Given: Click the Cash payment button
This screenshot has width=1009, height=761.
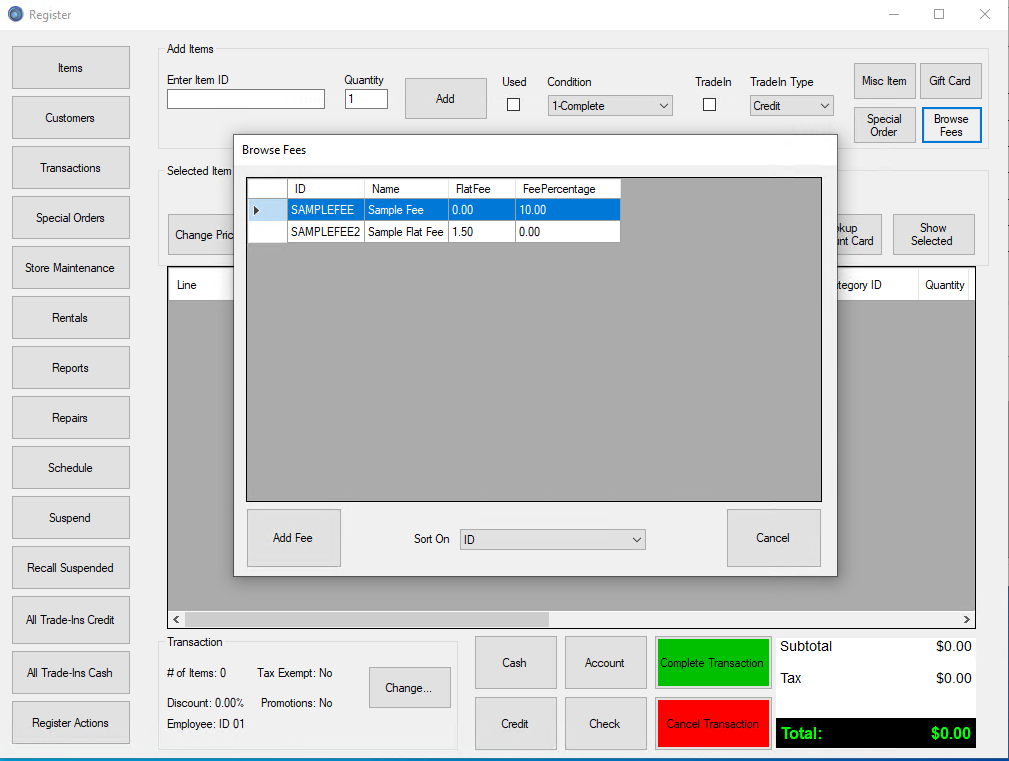Looking at the screenshot, I should pos(515,662).
